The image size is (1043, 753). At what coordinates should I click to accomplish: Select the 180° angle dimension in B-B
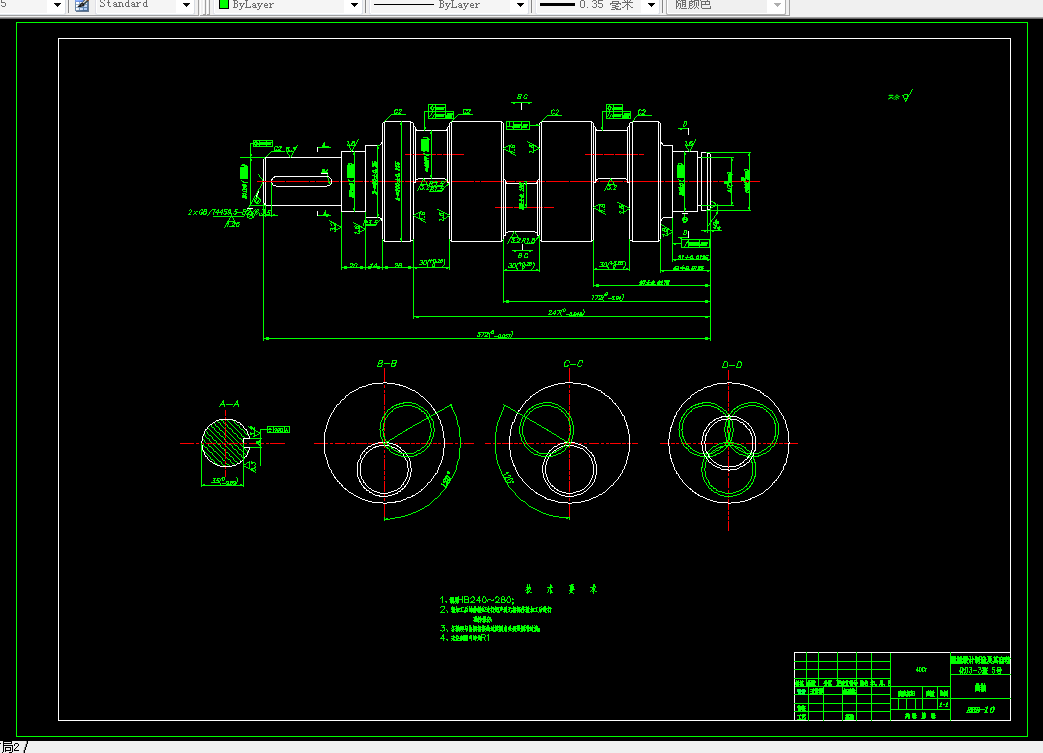446,478
